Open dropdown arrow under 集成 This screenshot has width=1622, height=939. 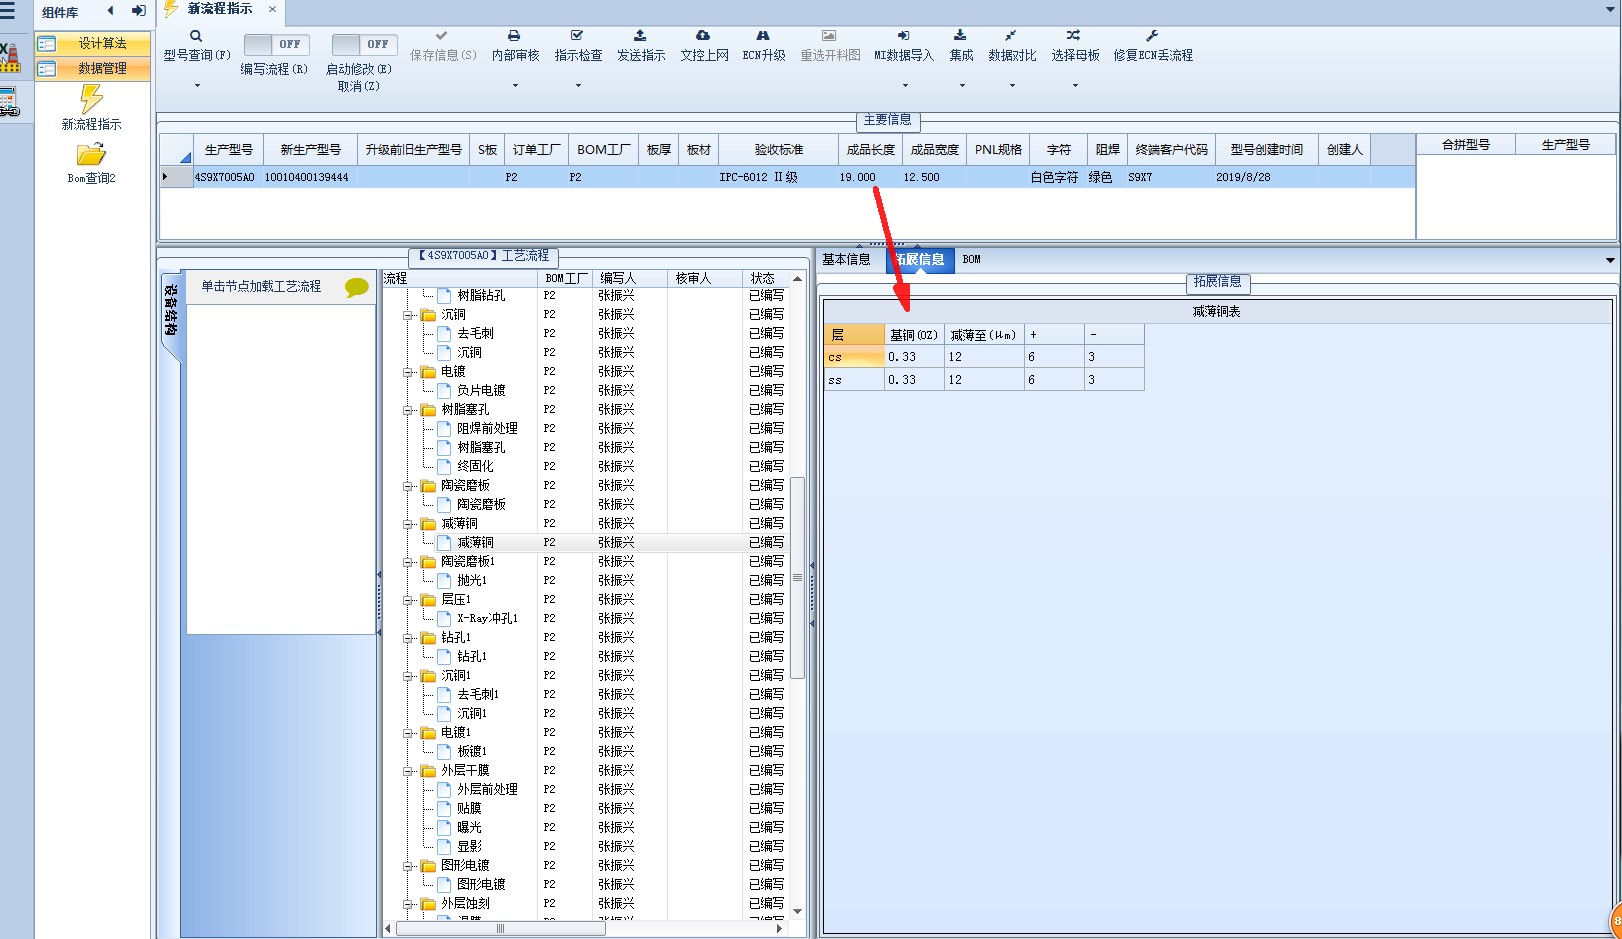point(961,86)
